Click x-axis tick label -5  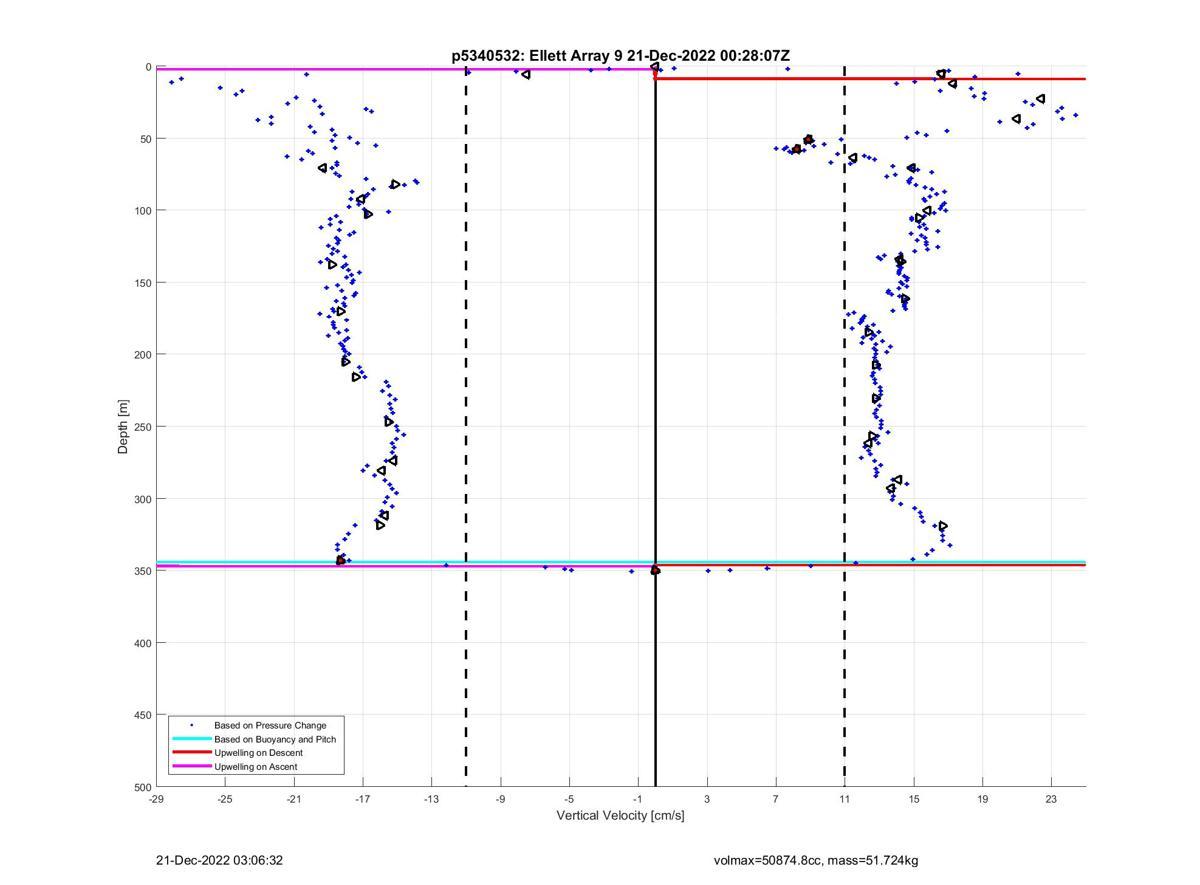point(569,799)
